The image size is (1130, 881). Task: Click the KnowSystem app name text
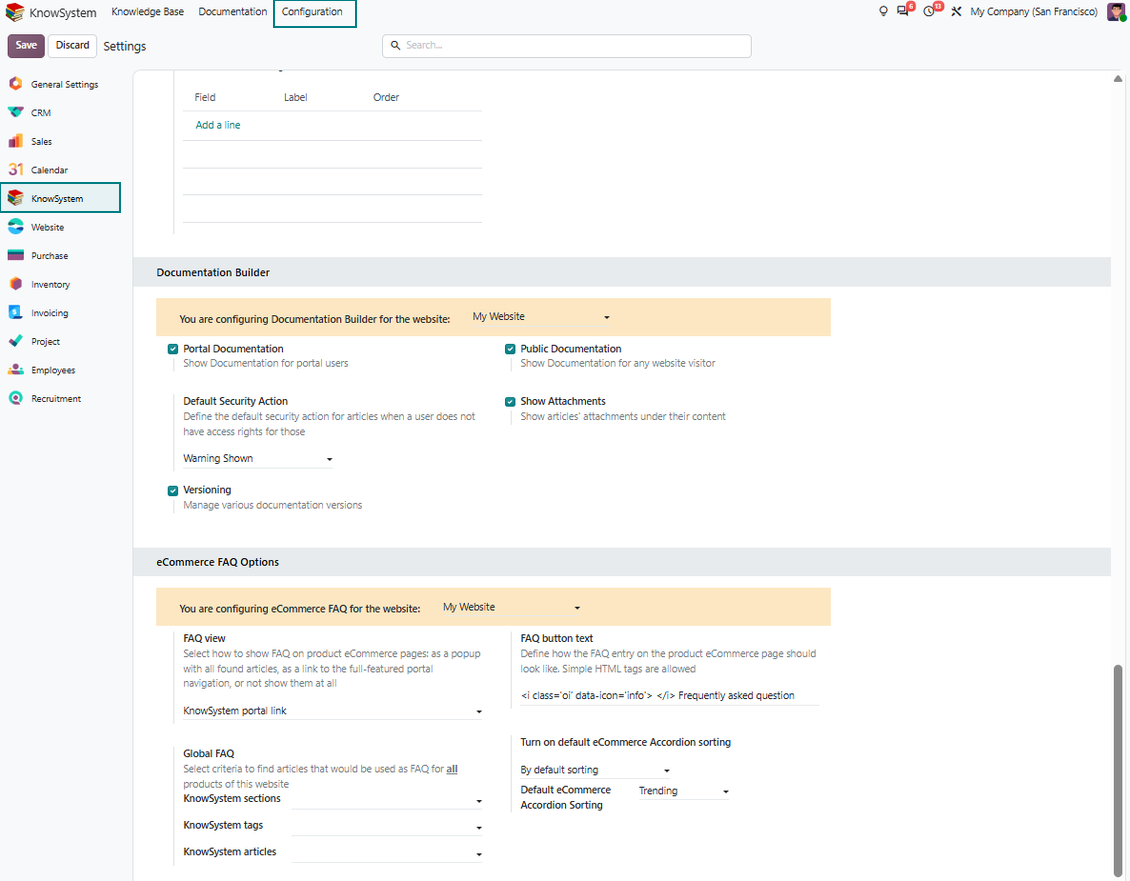point(63,13)
